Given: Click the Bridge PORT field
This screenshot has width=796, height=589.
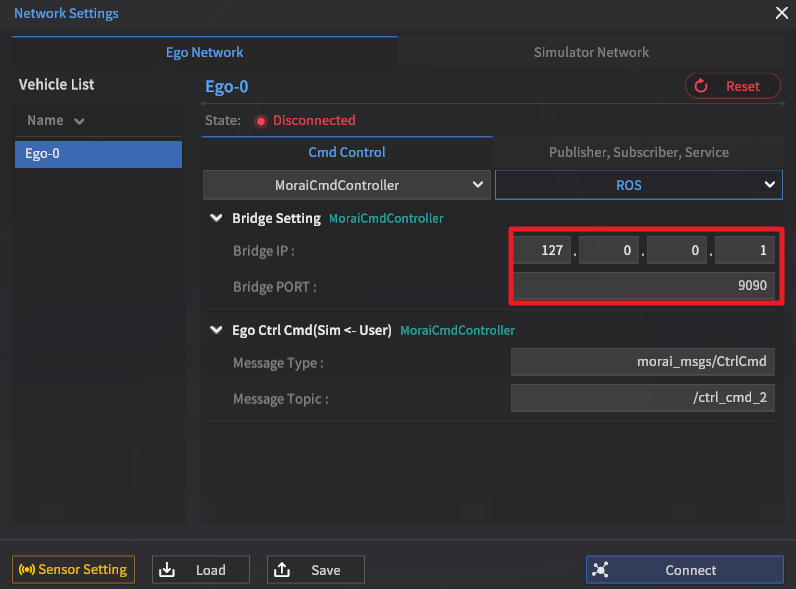Looking at the screenshot, I should click(x=642, y=286).
